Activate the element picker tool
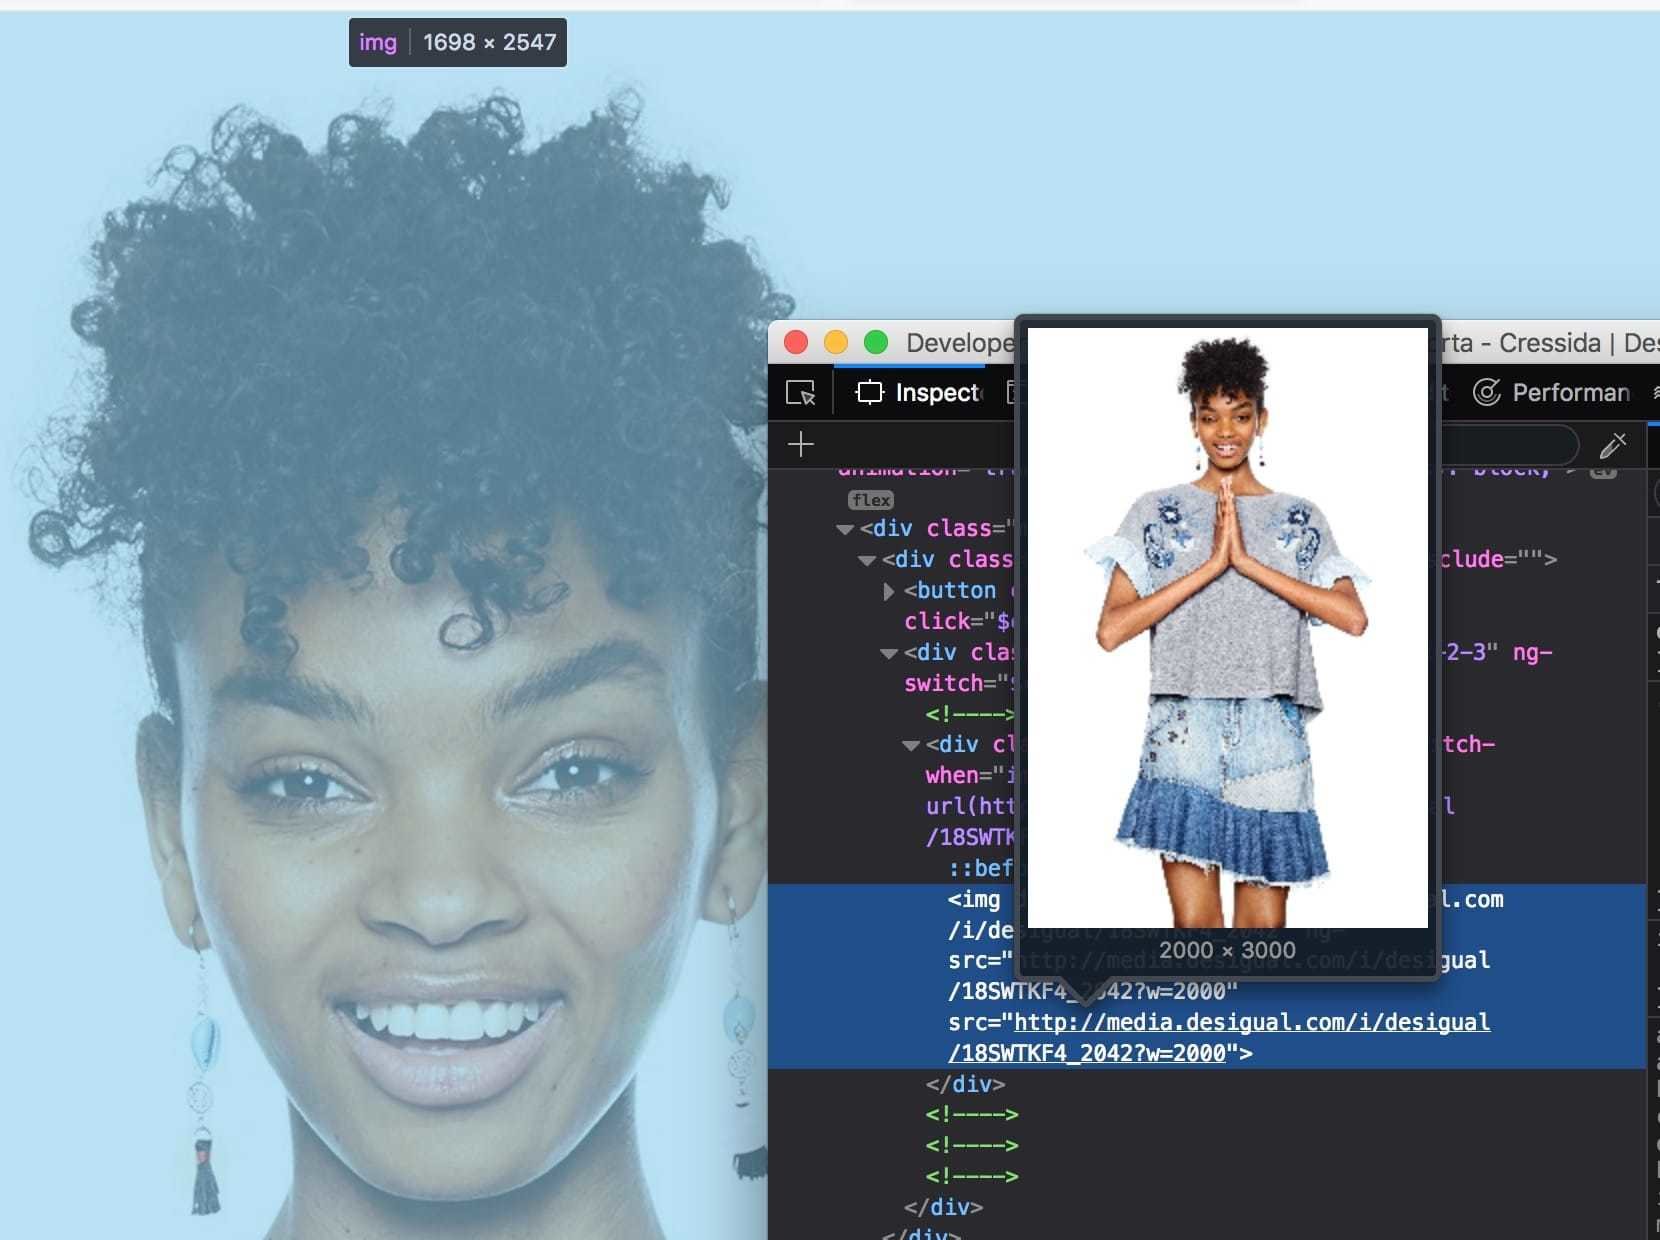 (800, 393)
